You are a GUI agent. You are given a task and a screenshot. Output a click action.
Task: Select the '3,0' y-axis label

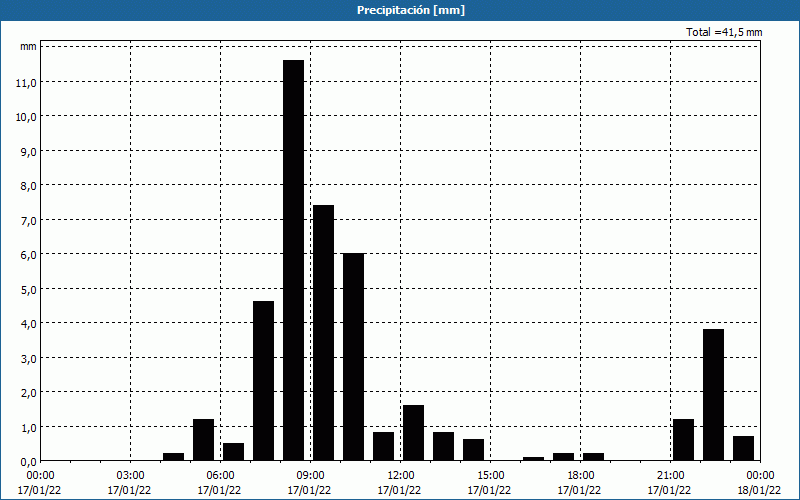pos(29,358)
